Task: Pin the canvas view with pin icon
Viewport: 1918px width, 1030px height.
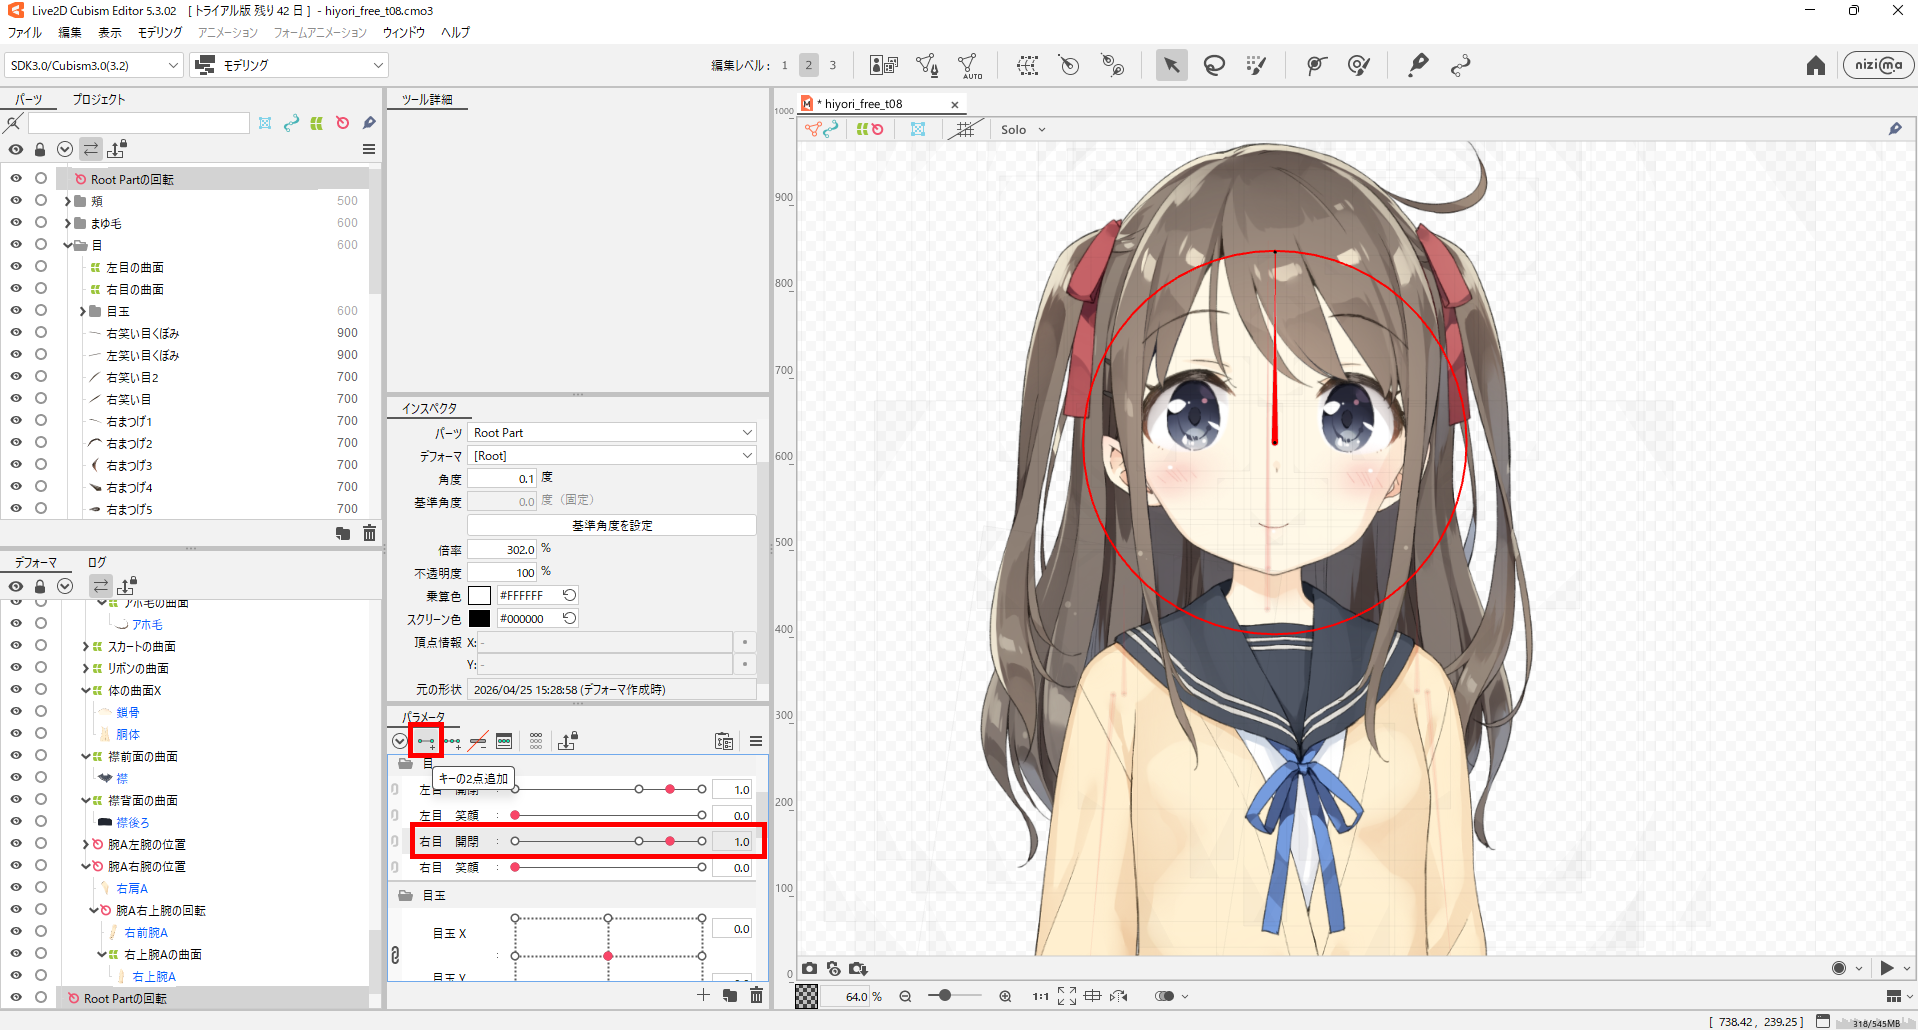Action: point(1895,129)
